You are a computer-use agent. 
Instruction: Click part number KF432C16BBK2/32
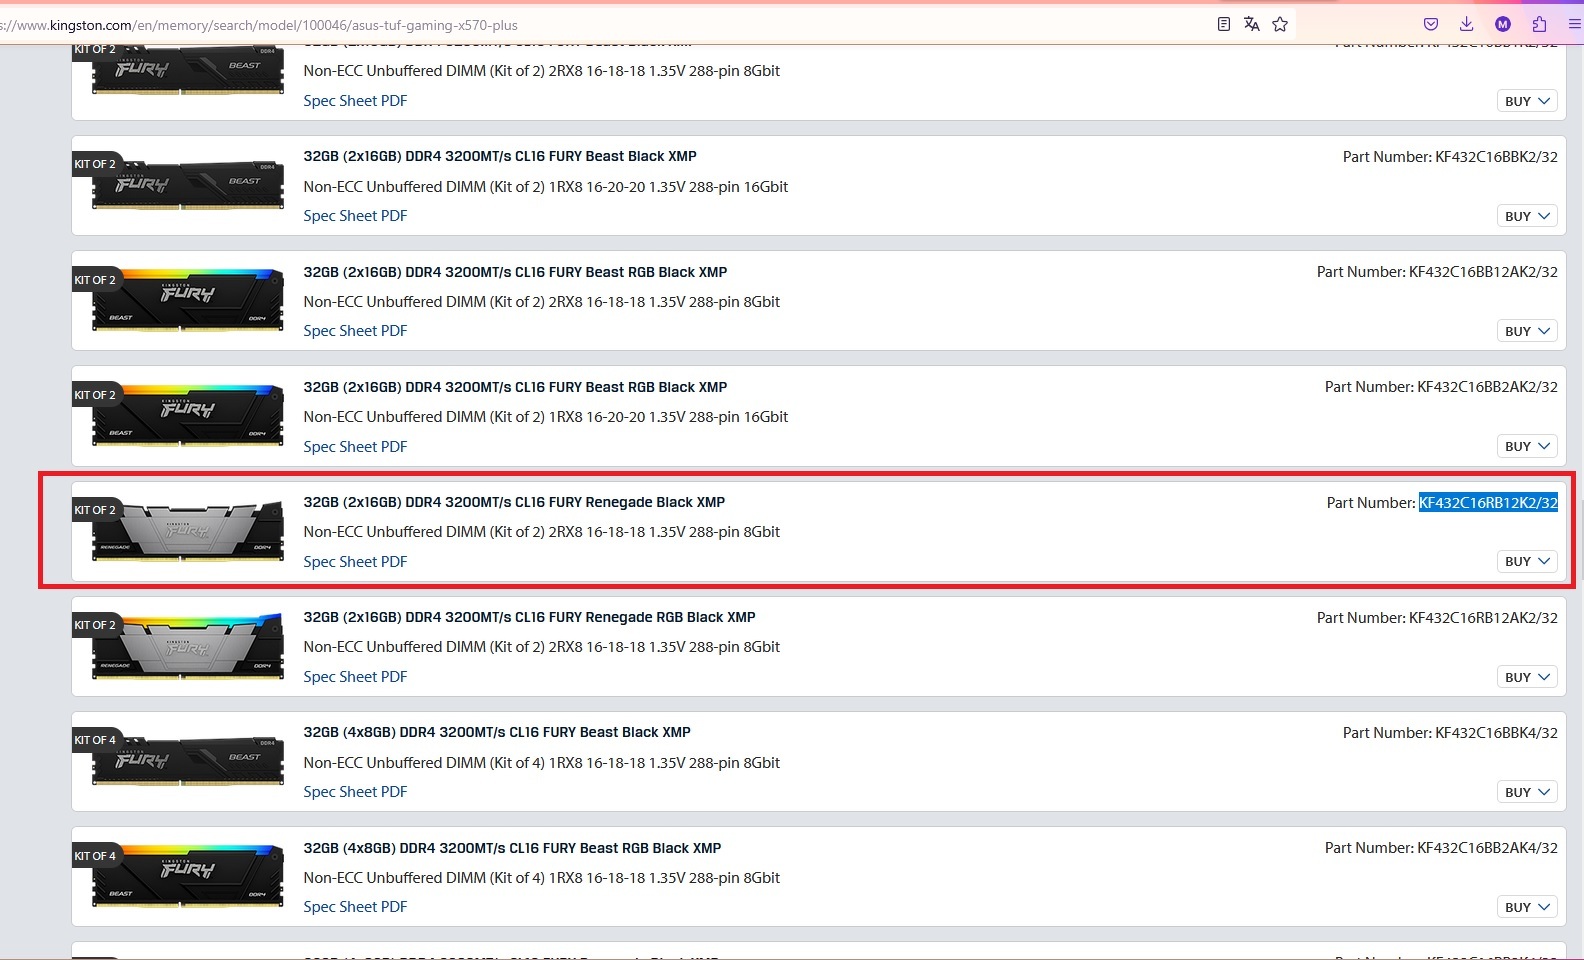1496,157
